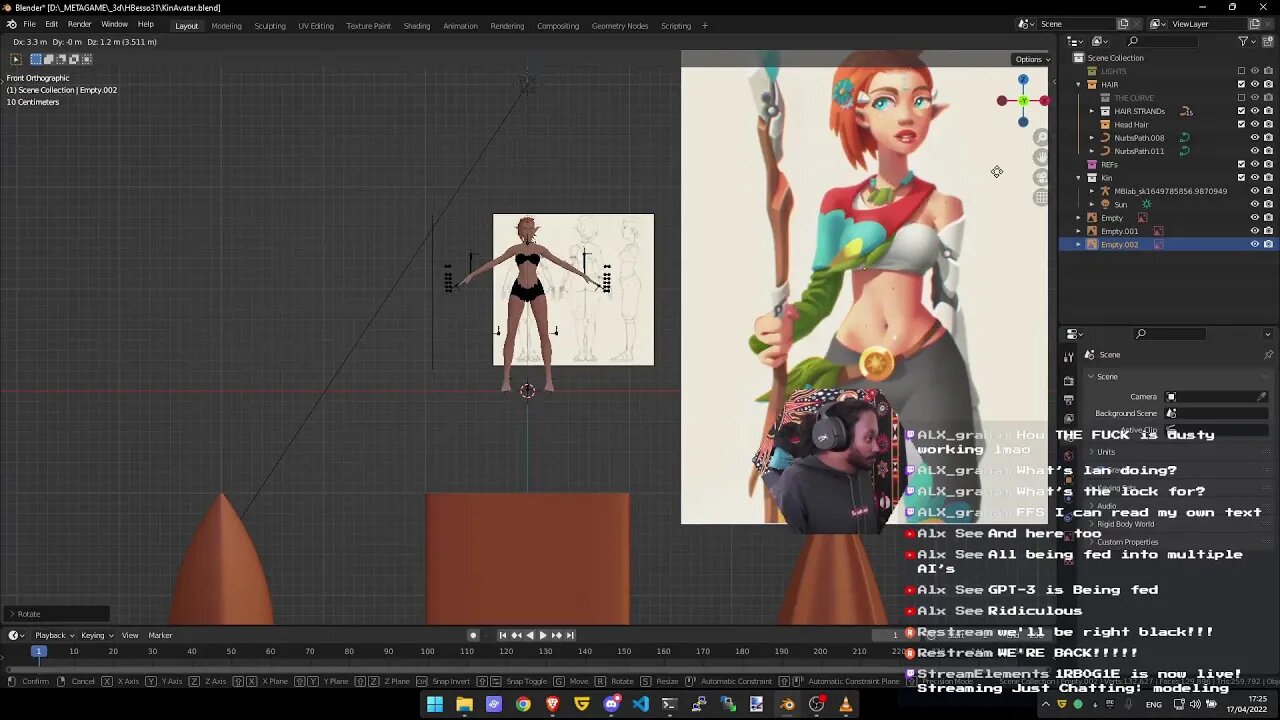The image size is (1280, 720).
Task: Toggle the camera view icon
Action: (1041, 177)
